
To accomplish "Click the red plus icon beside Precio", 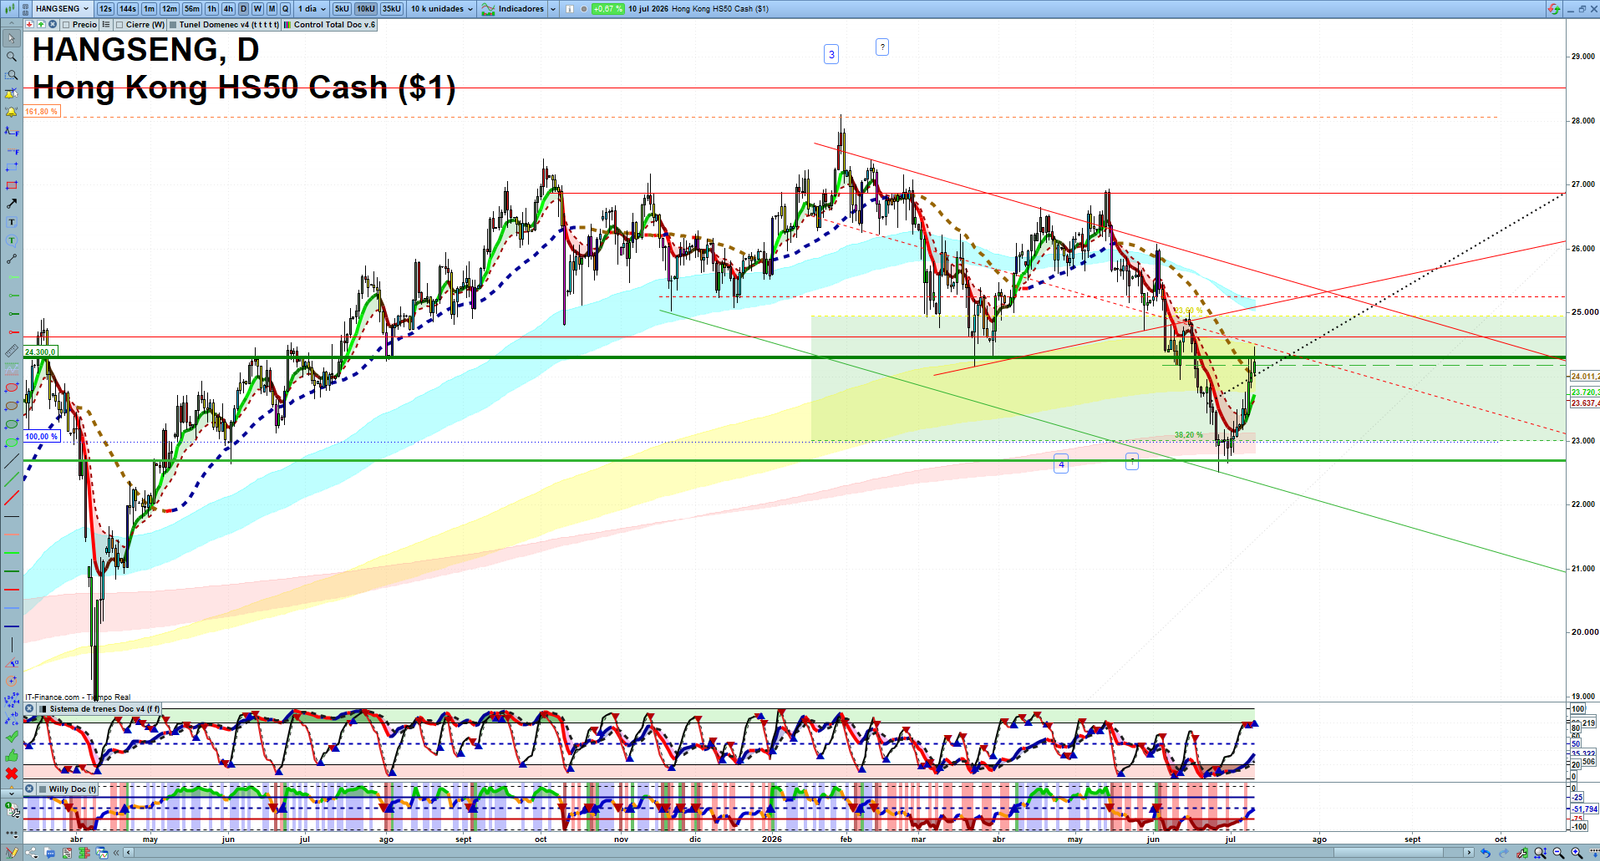I will pos(29,24).
